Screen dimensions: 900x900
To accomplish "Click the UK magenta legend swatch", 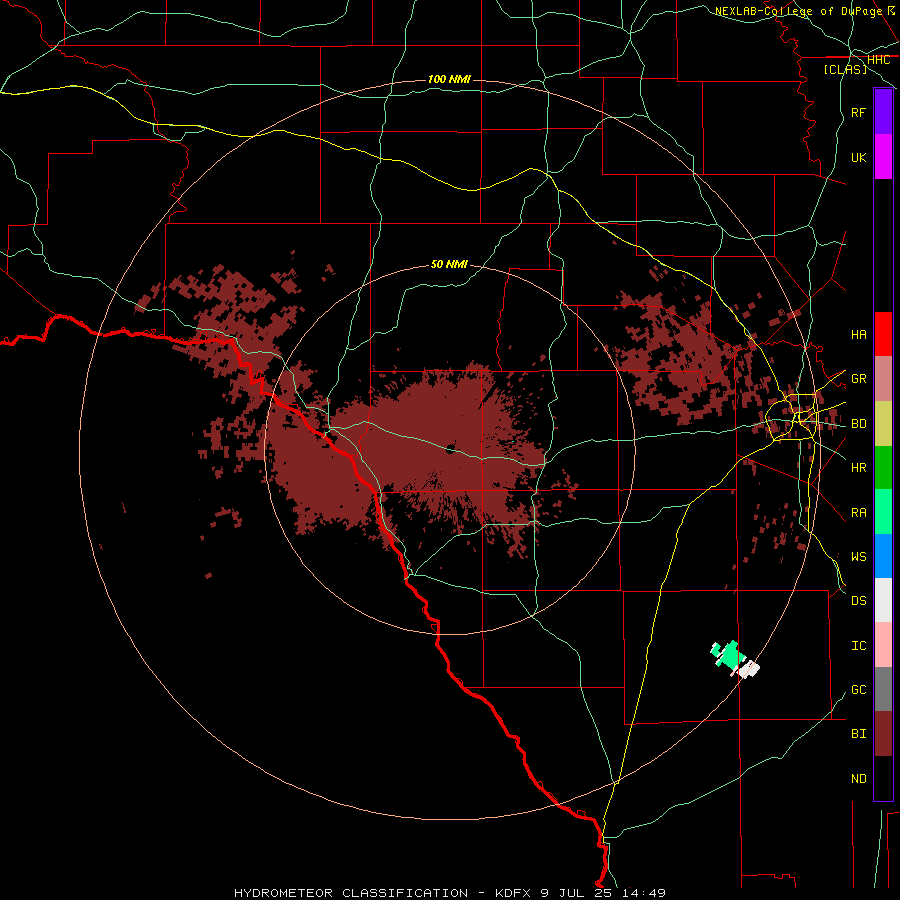I will (883, 157).
